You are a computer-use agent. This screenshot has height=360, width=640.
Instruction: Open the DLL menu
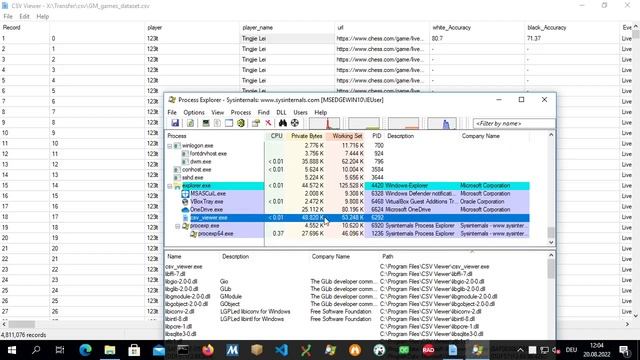point(281,112)
